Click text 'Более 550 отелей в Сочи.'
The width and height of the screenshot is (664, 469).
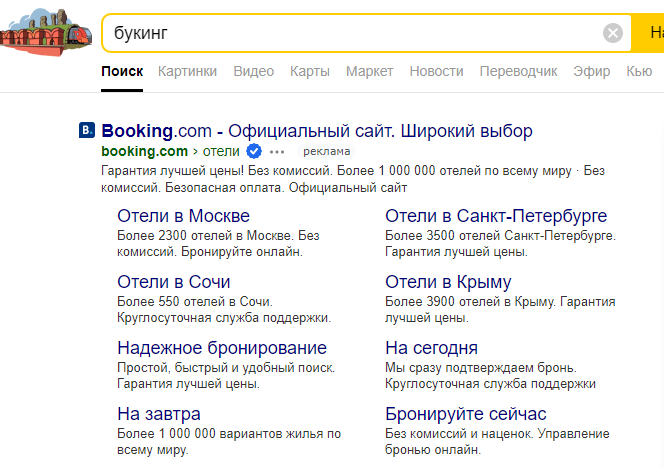pyautogui.click(x=195, y=301)
